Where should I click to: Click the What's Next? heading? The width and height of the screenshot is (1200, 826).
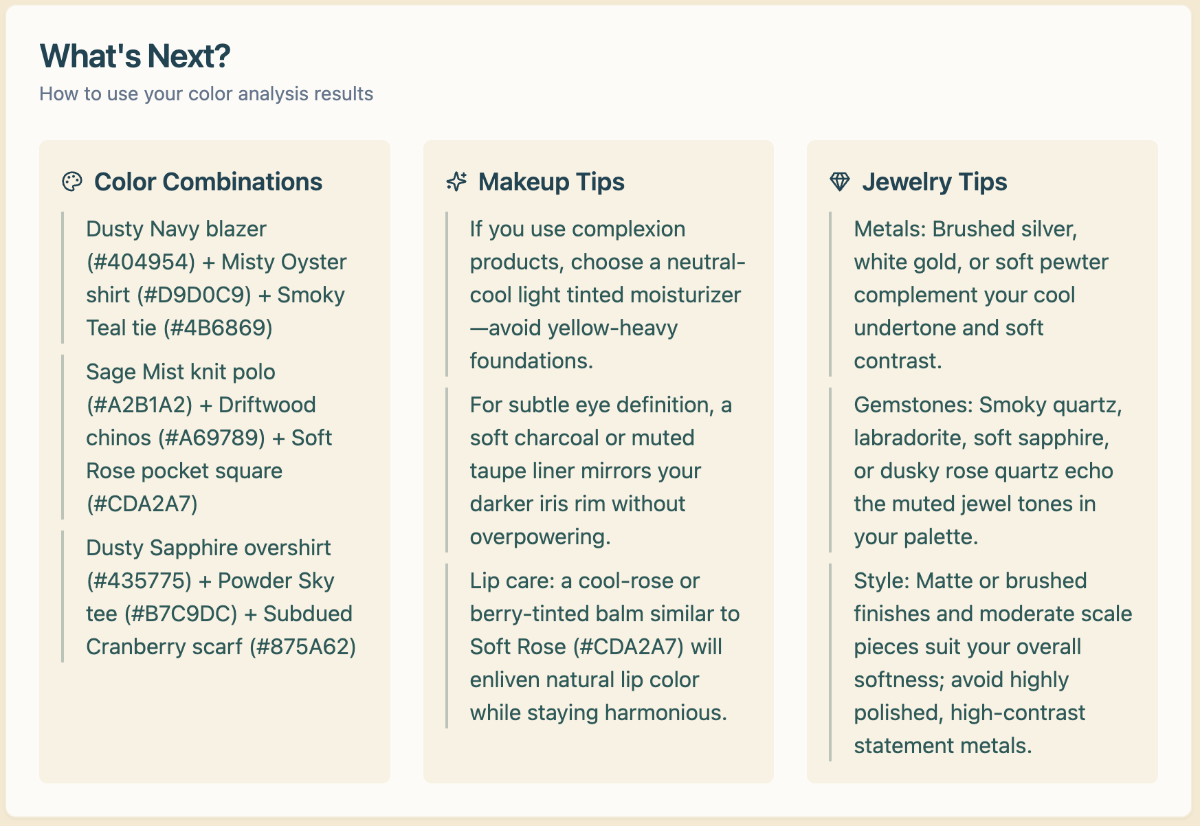coord(135,56)
